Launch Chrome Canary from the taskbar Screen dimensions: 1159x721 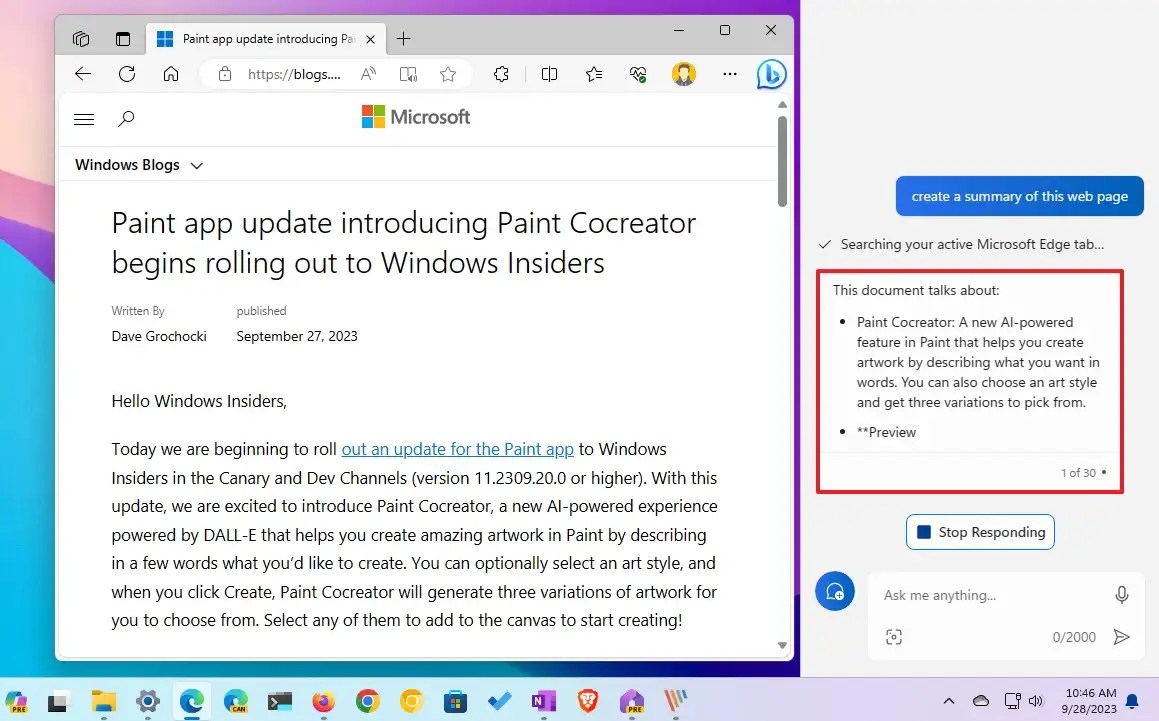(x=412, y=701)
